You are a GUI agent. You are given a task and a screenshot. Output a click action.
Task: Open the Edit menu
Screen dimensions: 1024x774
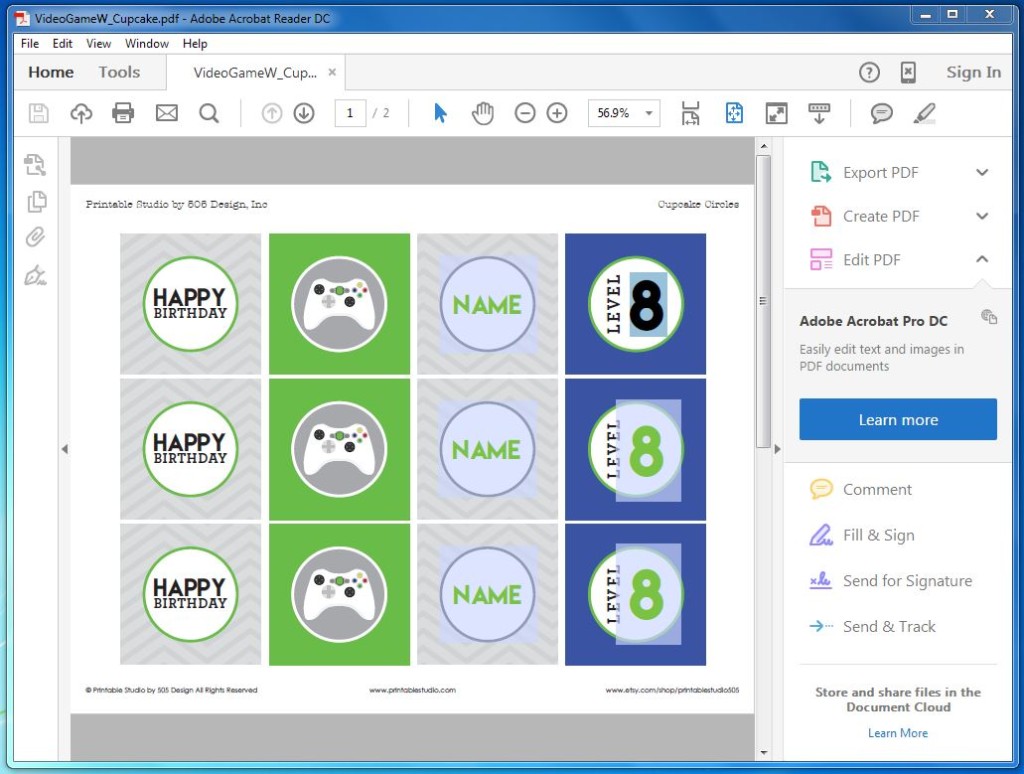62,43
